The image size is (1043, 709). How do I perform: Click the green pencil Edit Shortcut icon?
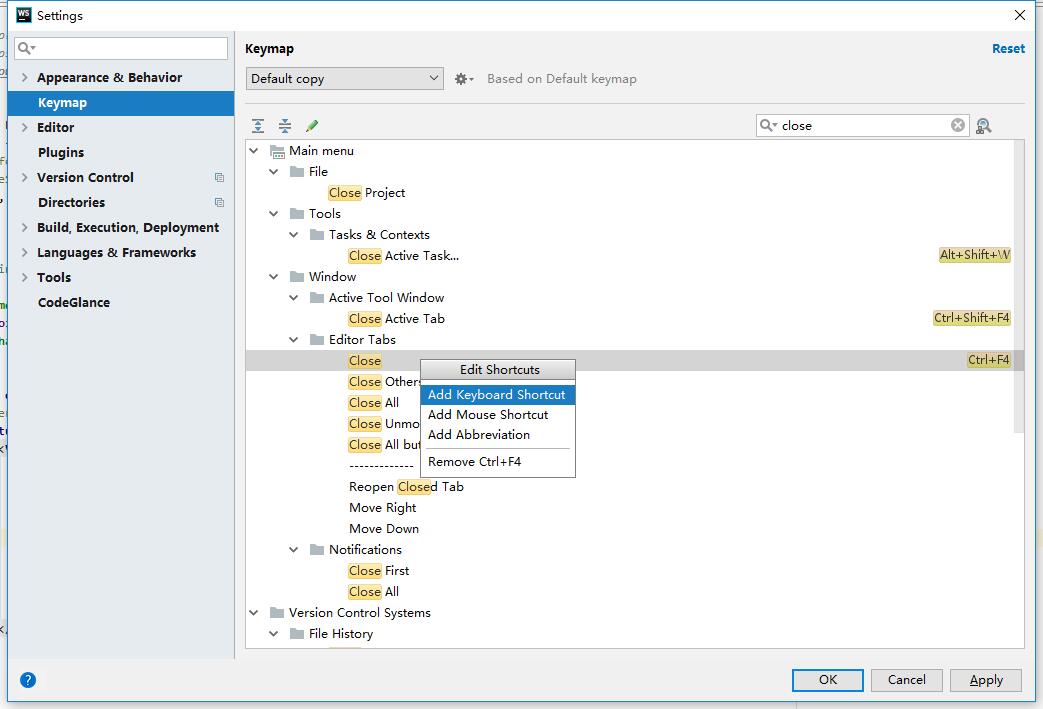pos(312,126)
